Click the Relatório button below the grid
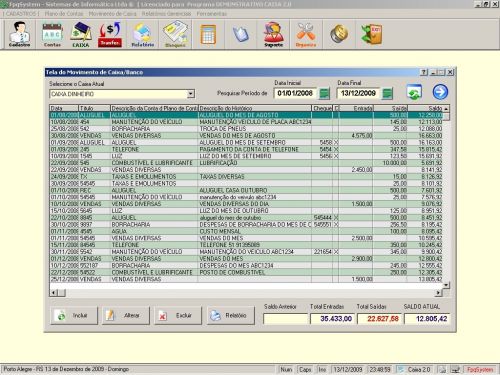Image resolution: width=500 pixels, height=375 pixels. point(231,315)
